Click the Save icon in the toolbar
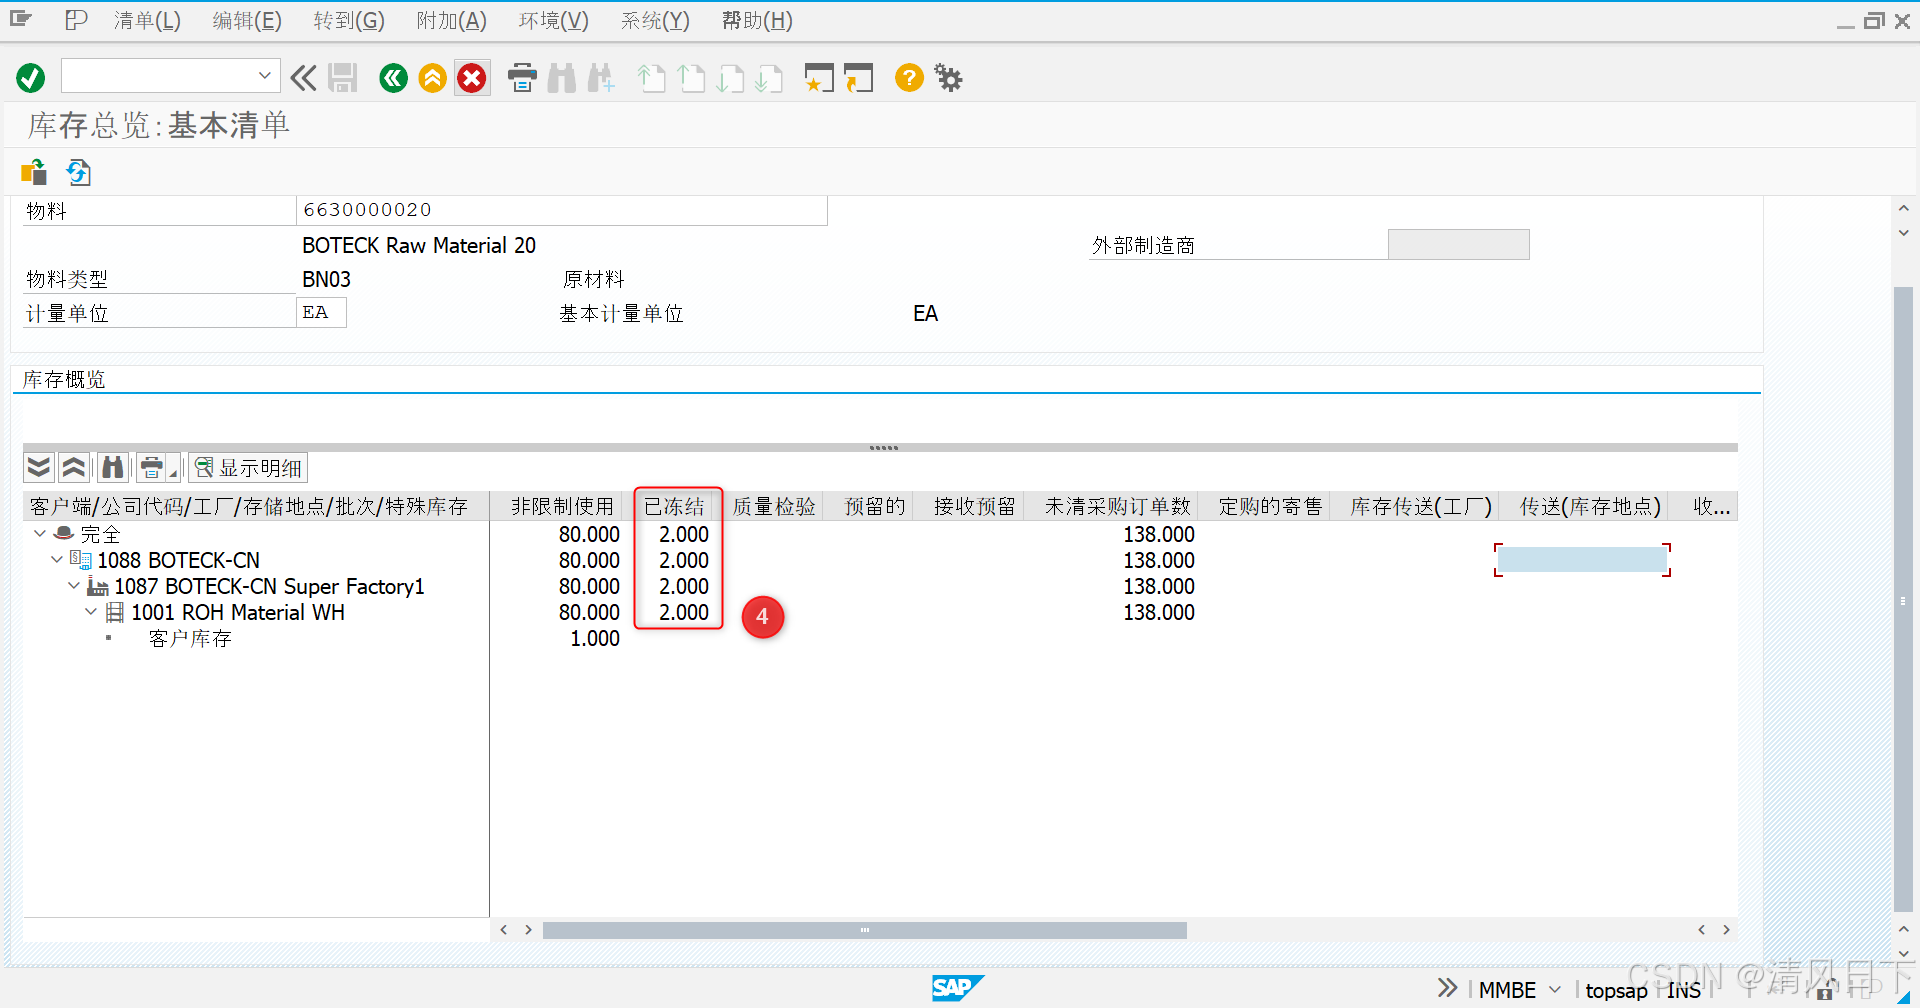This screenshot has width=1920, height=1008. coord(343,78)
